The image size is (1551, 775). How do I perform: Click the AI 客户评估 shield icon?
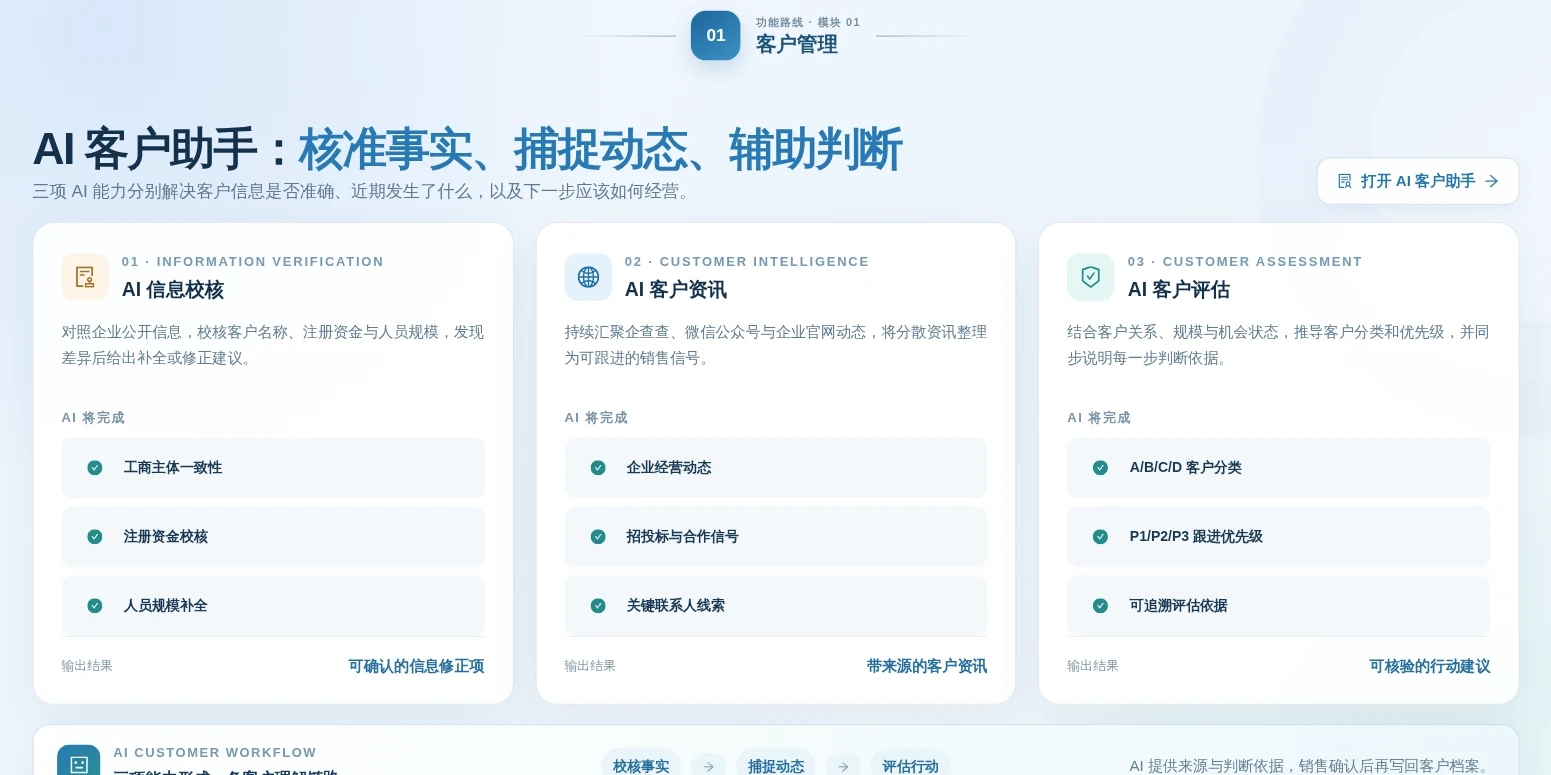point(1091,277)
